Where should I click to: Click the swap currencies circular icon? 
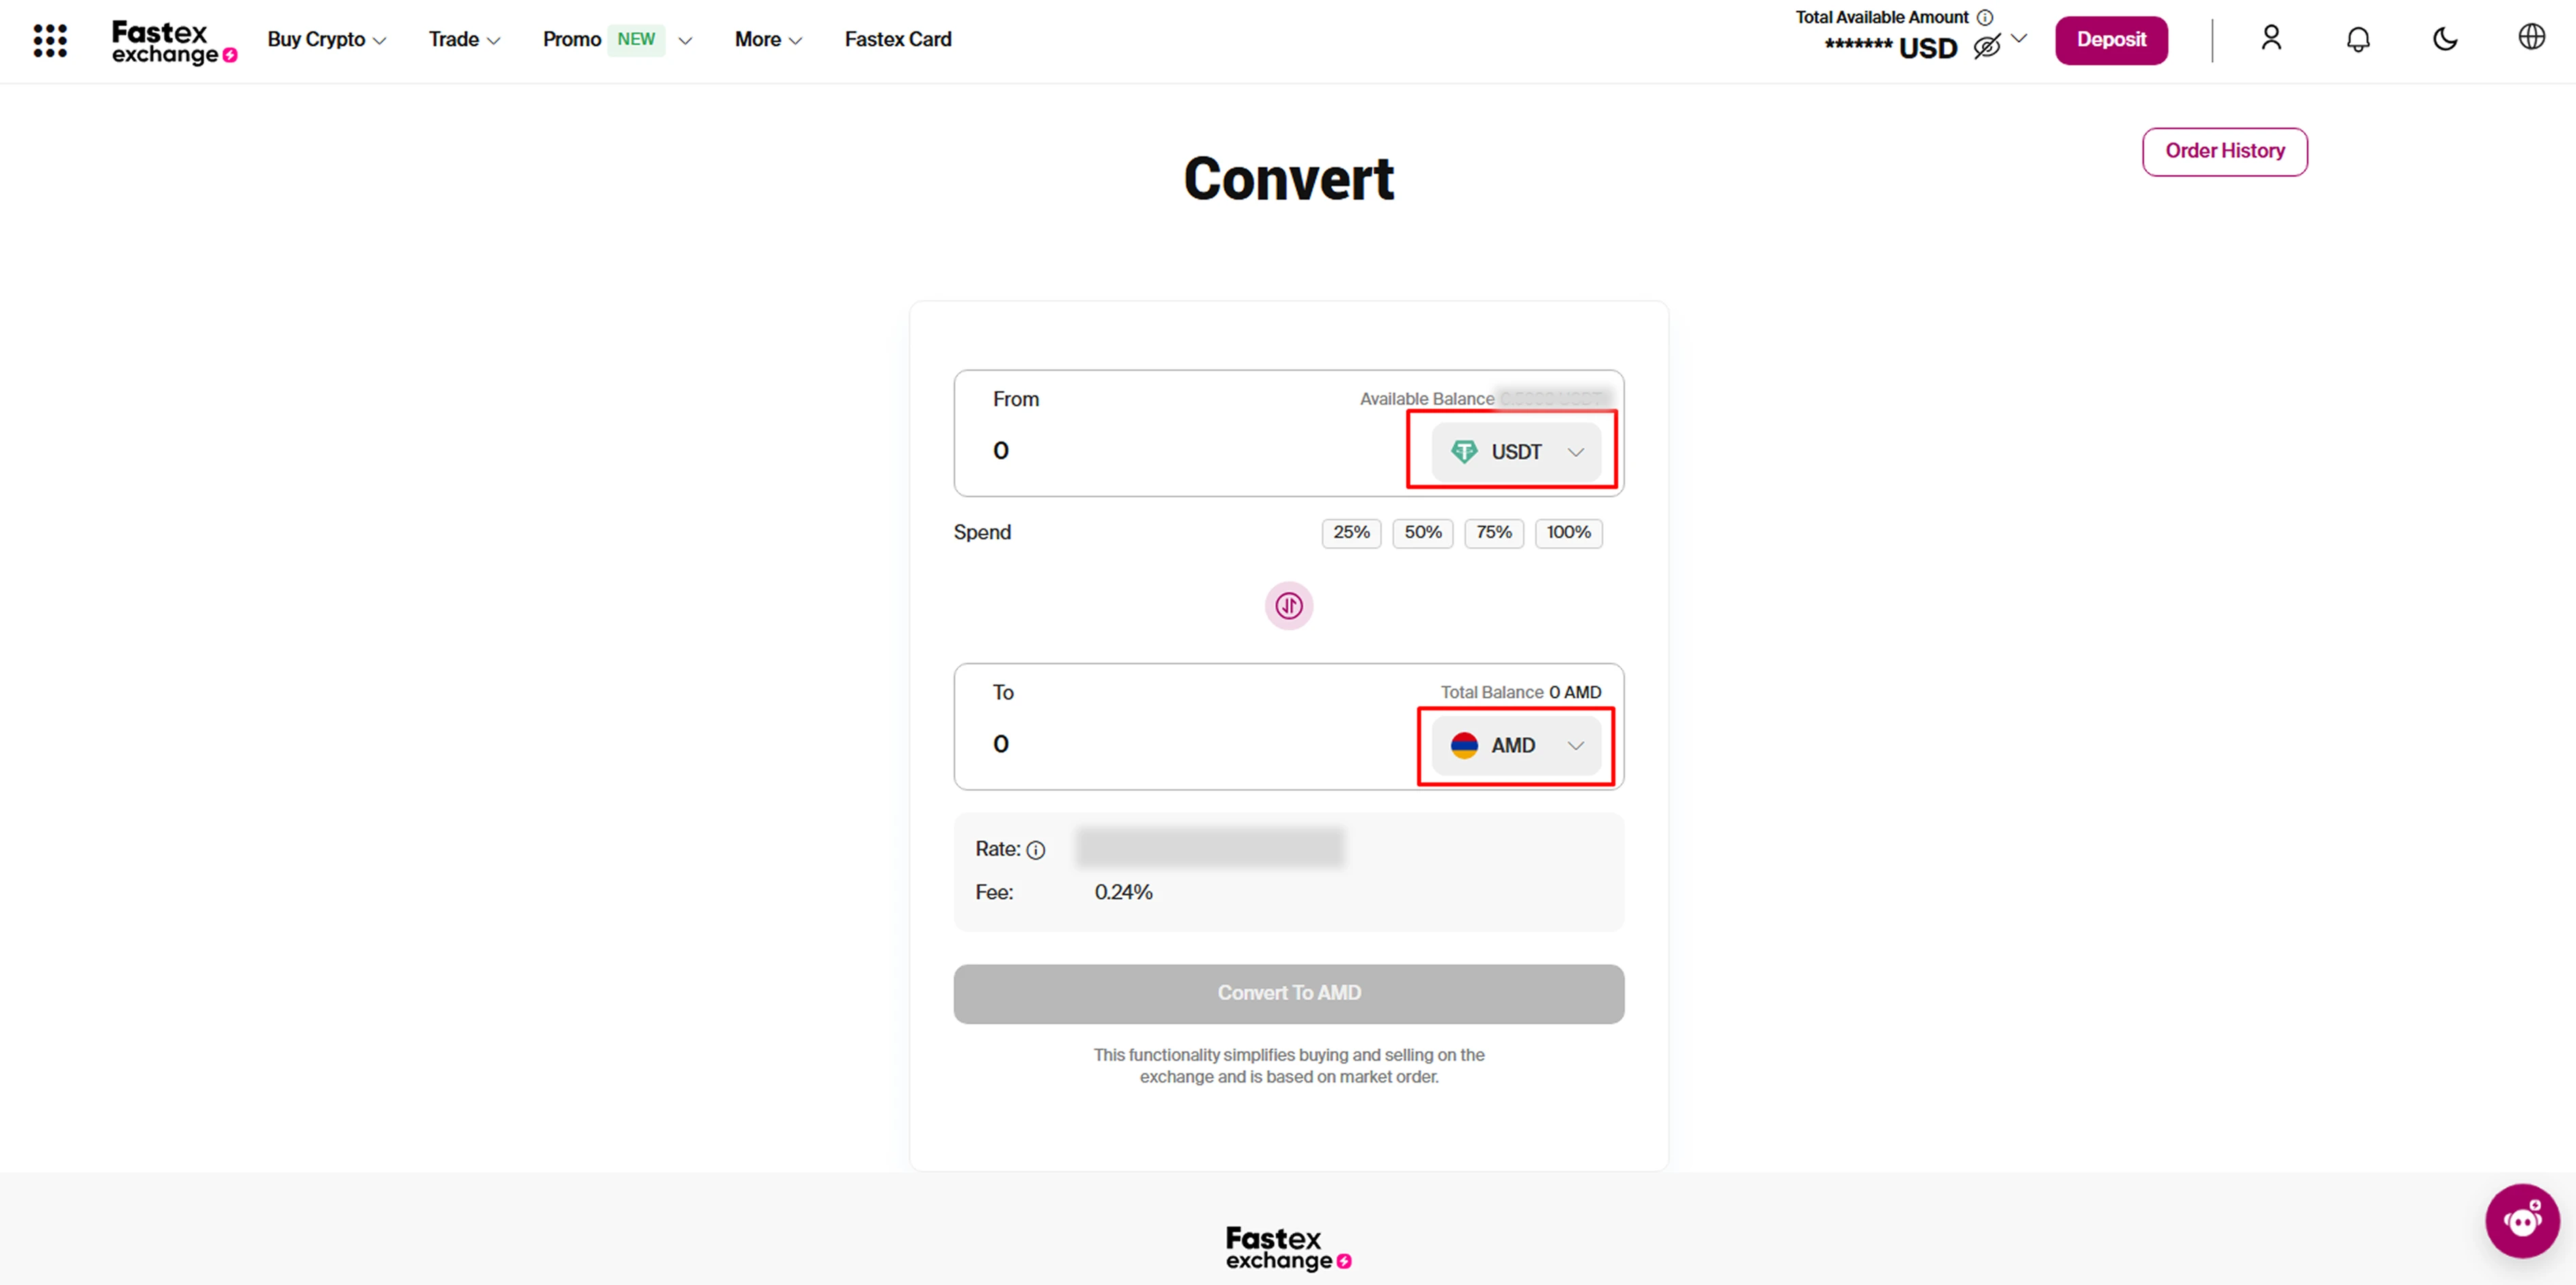[x=1288, y=606]
